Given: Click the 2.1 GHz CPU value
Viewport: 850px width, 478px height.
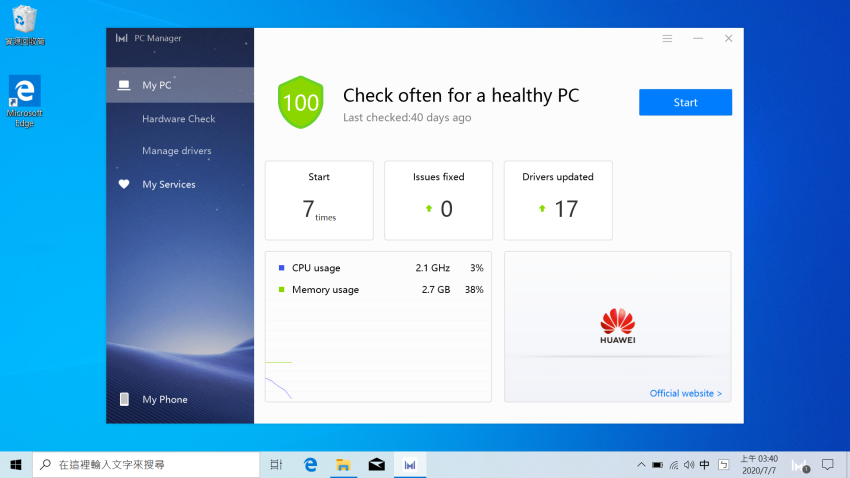Looking at the screenshot, I should pos(433,268).
